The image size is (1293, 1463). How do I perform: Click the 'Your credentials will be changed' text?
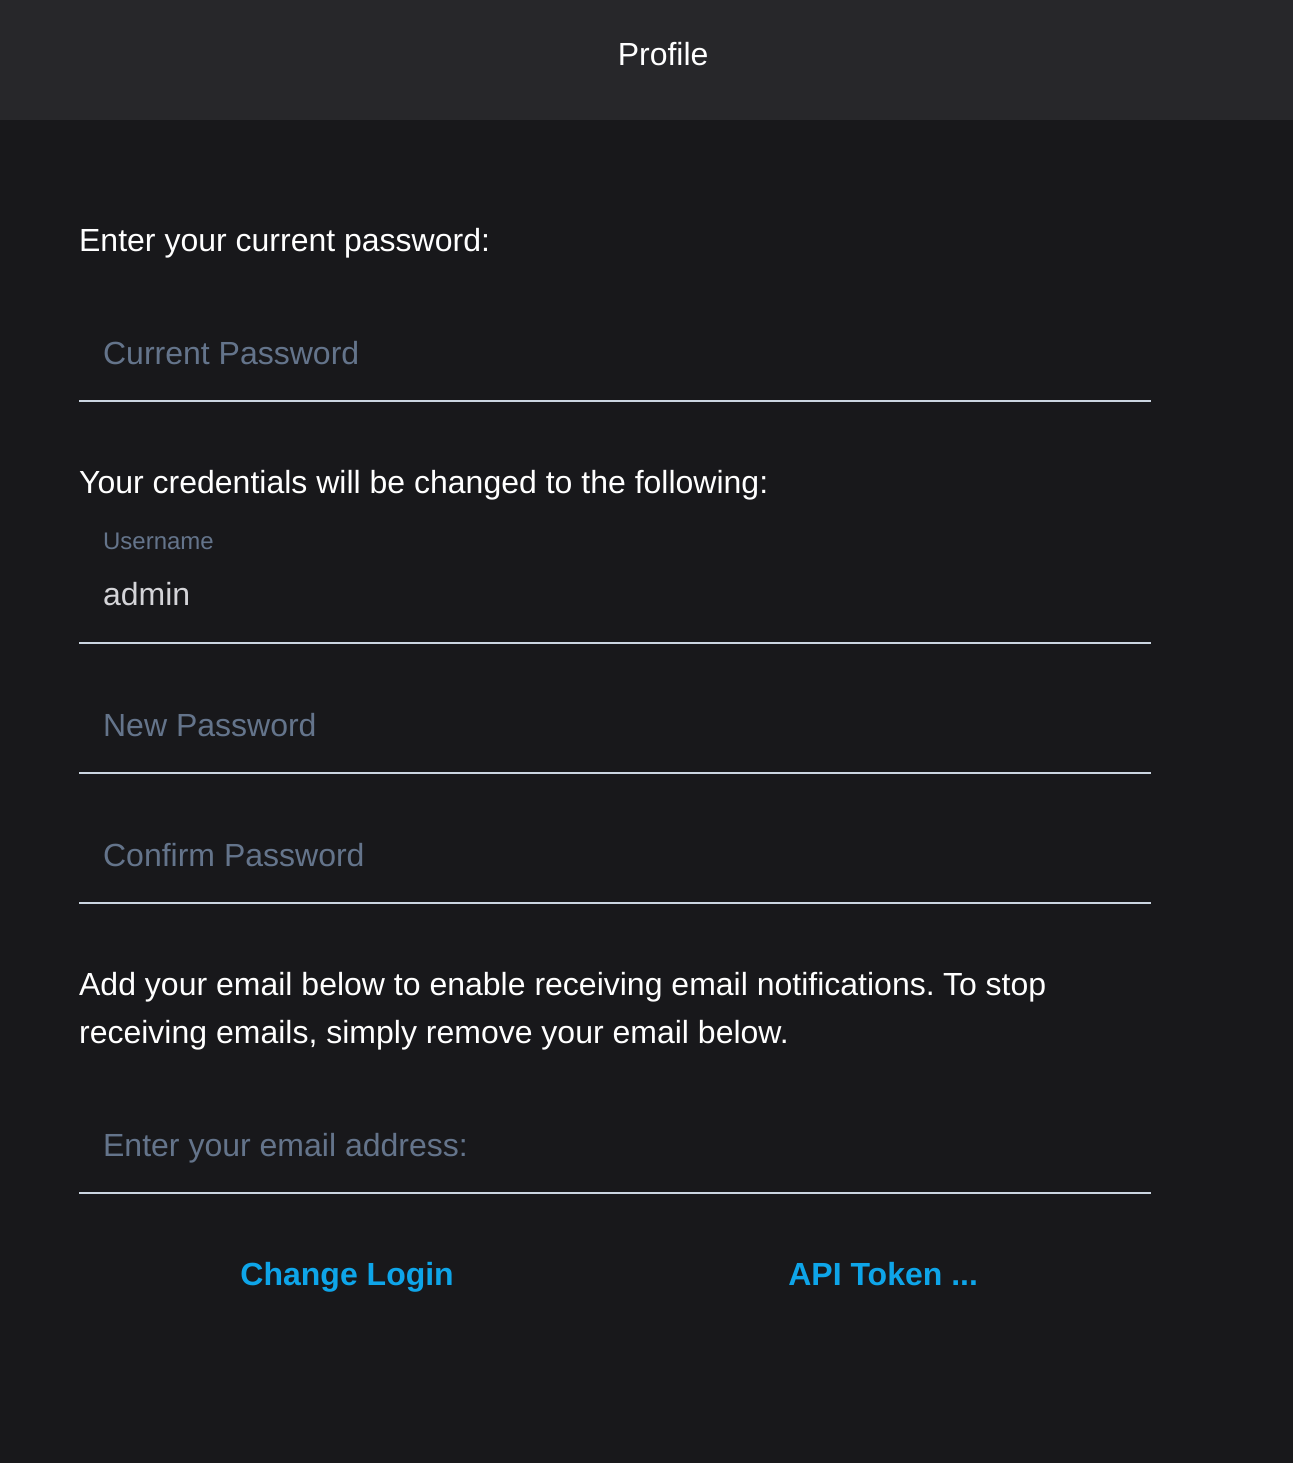point(423,483)
